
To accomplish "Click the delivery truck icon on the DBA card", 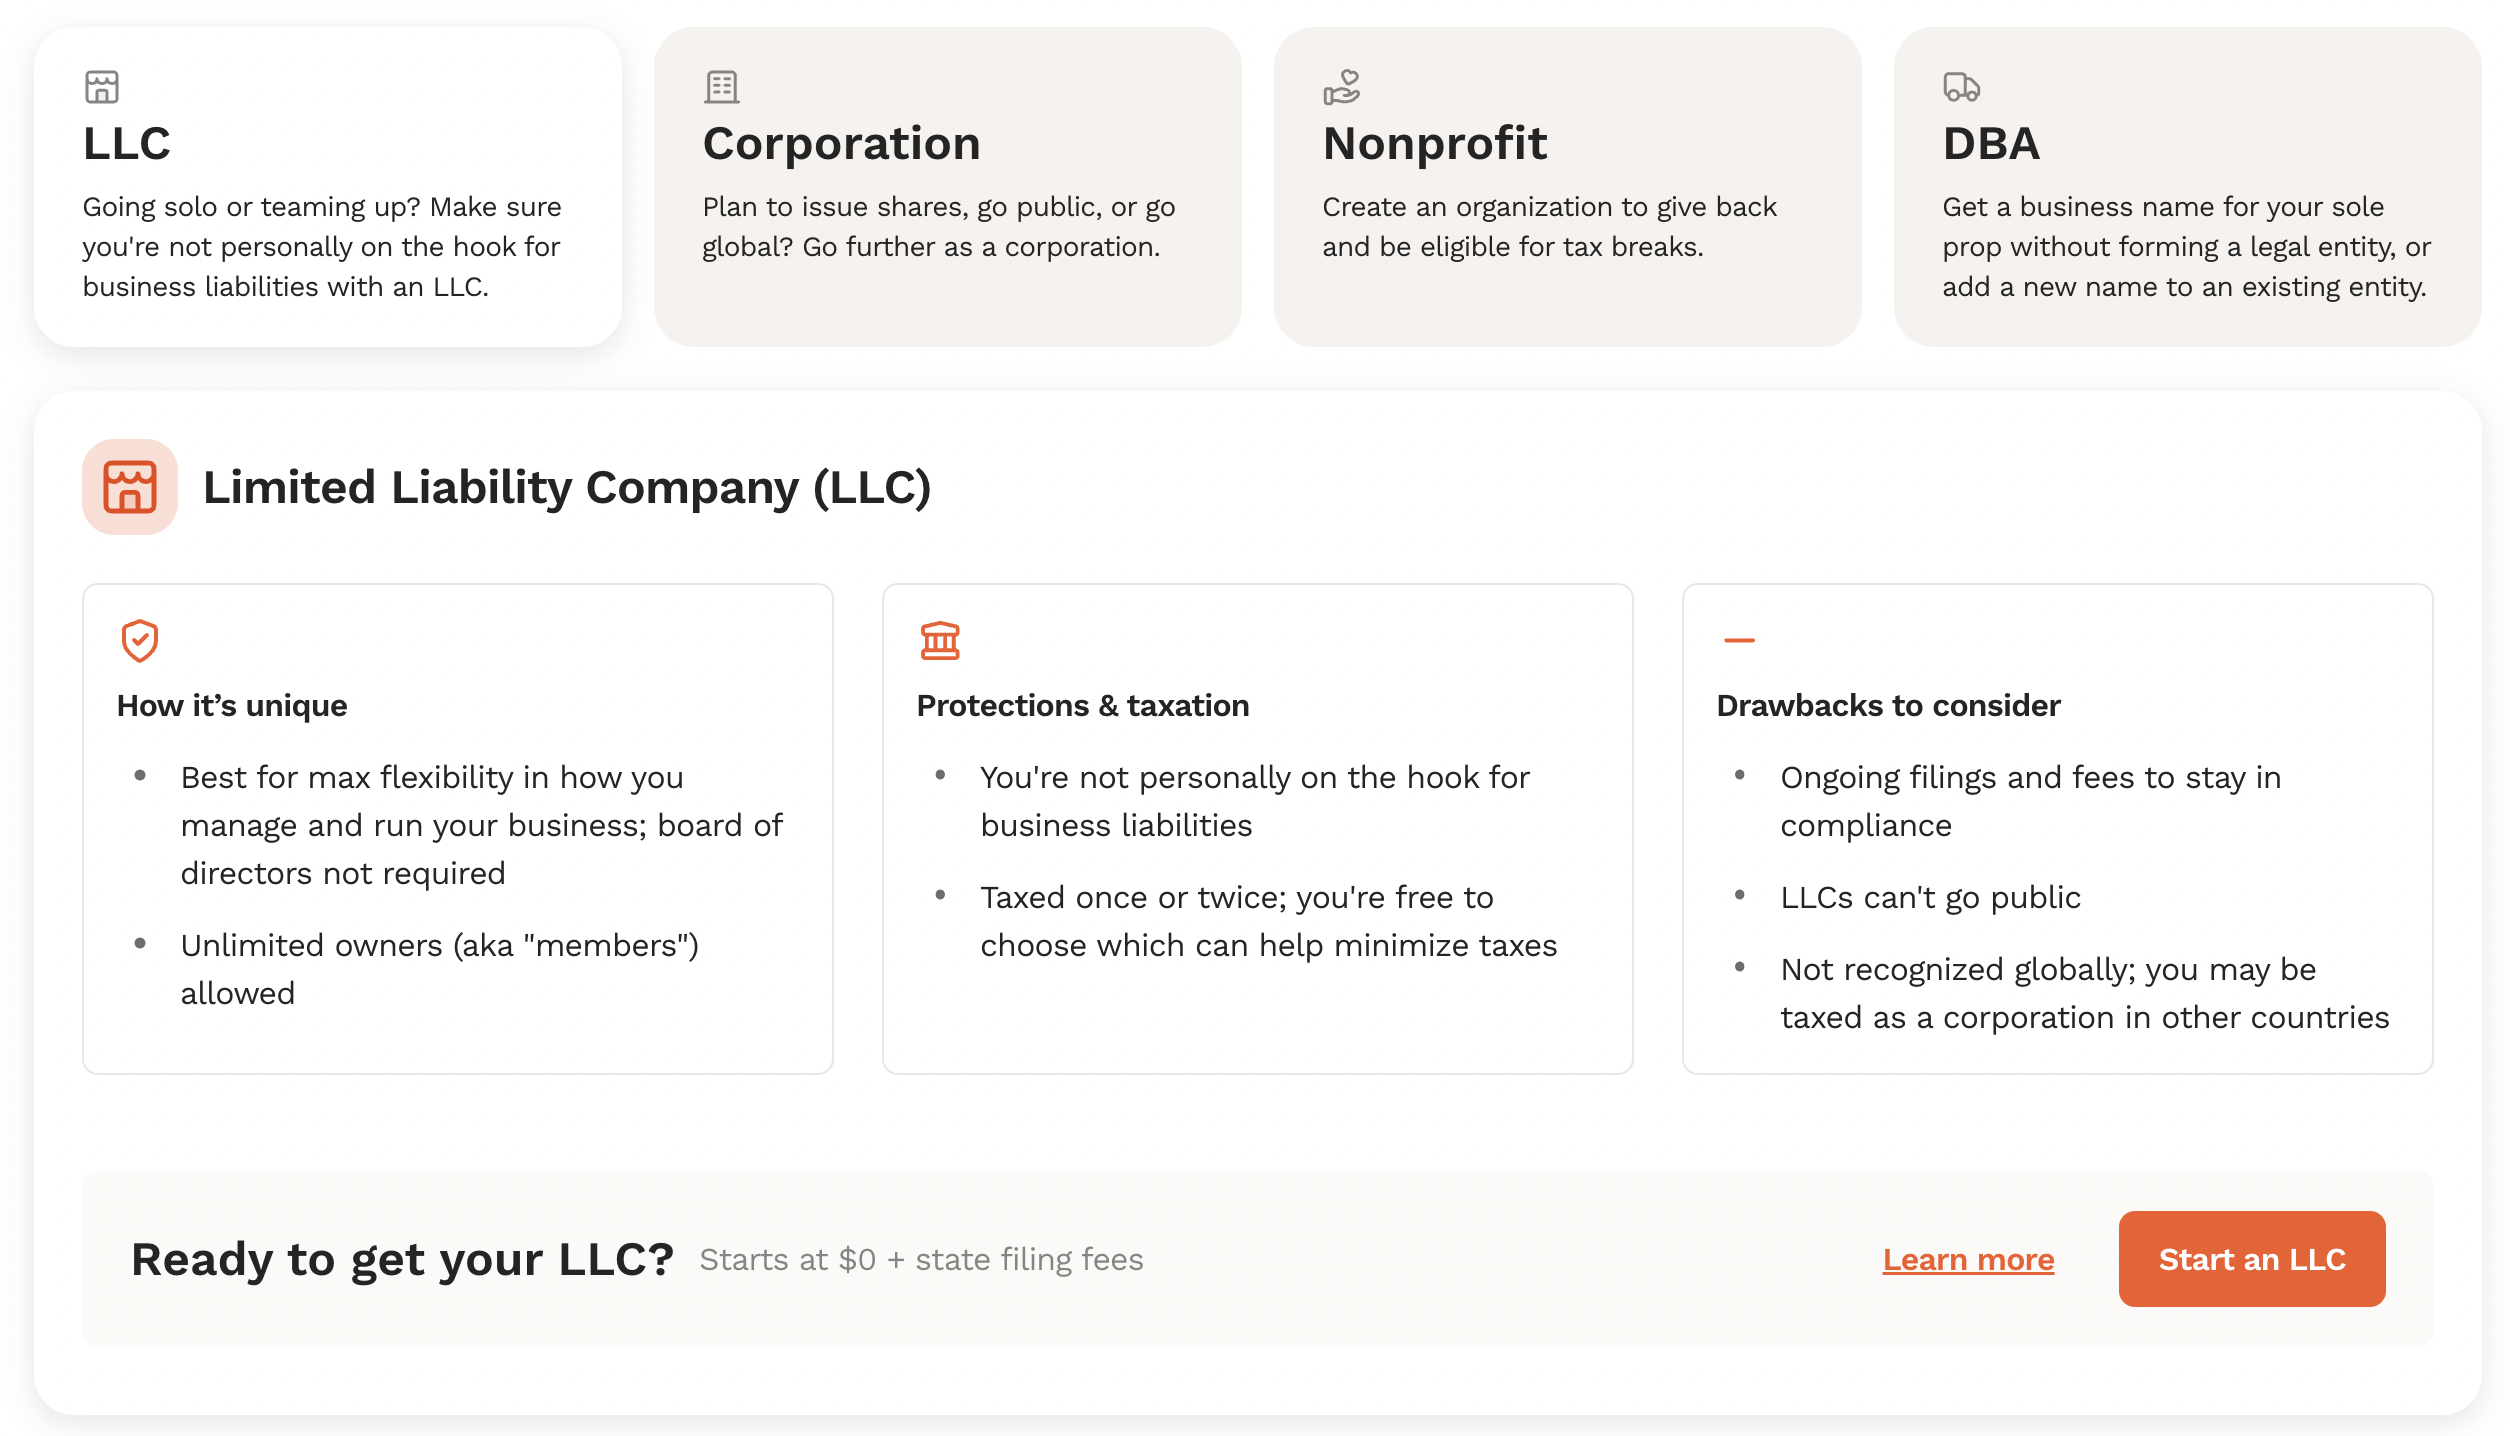I will (x=1961, y=89).
